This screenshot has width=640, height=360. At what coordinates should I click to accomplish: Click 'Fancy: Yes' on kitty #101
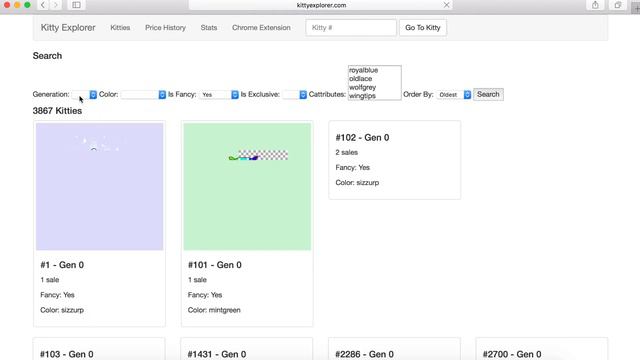205,295
